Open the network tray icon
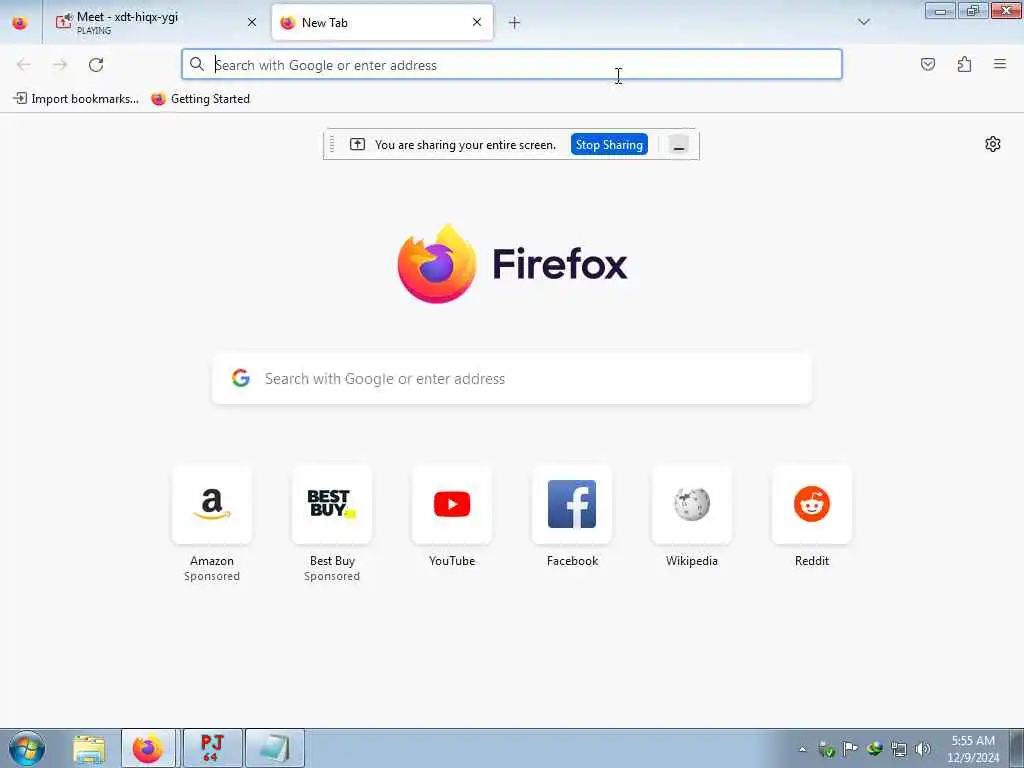The image size is (1024, 768). pos(899,749)
